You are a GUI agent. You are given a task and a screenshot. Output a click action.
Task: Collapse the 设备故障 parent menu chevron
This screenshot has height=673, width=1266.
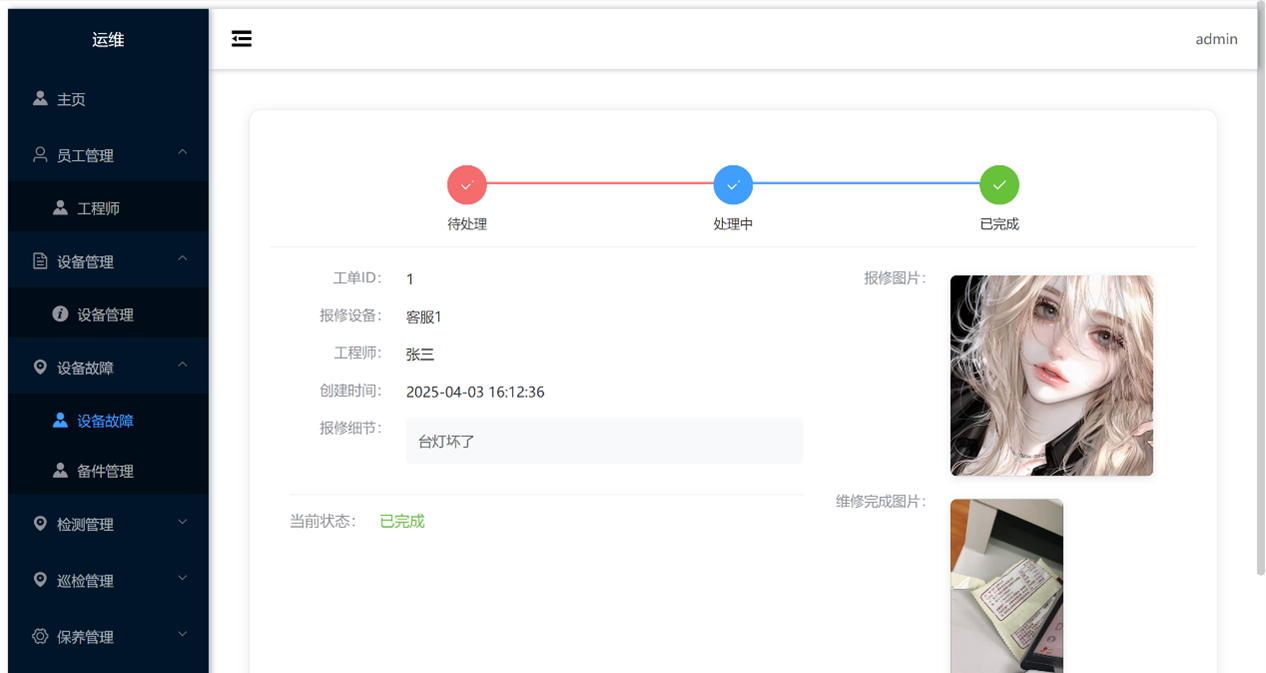click(x=182, y=364)
